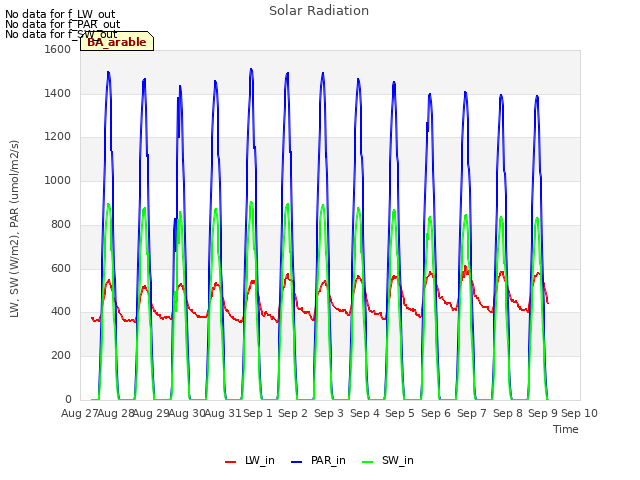Click the y-axis title LW, SW, PAR
The width and height of the screenshot is (640, 480).
[x=15, y=229]
